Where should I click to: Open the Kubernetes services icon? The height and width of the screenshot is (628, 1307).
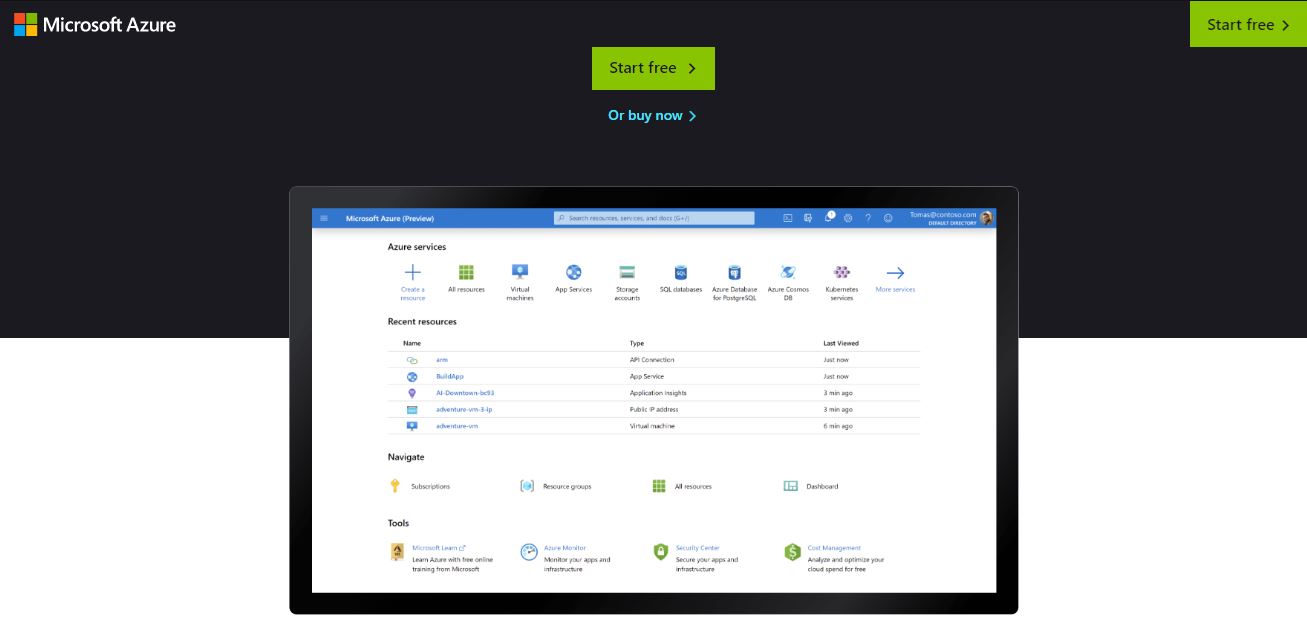point(842,272)
